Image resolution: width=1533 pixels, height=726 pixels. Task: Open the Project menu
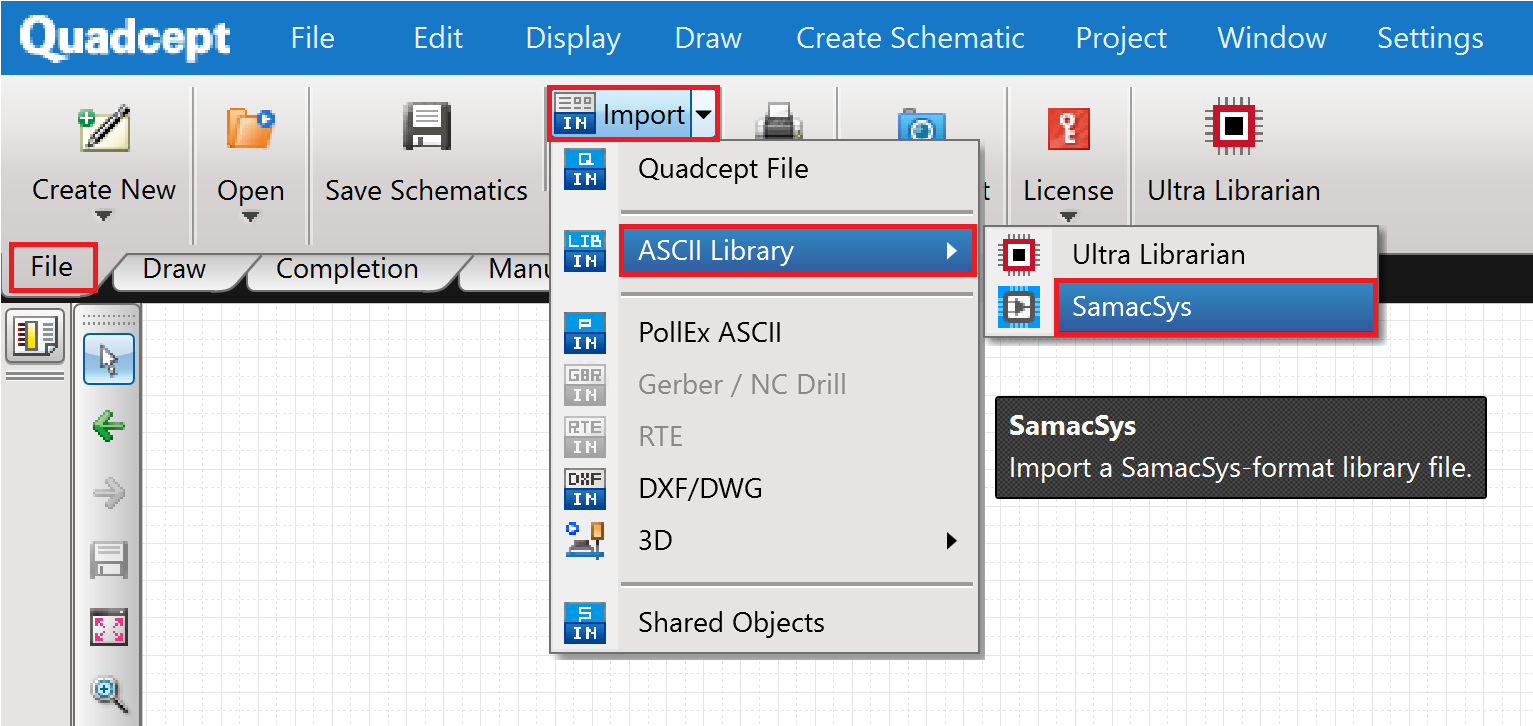coord(1120,38)
